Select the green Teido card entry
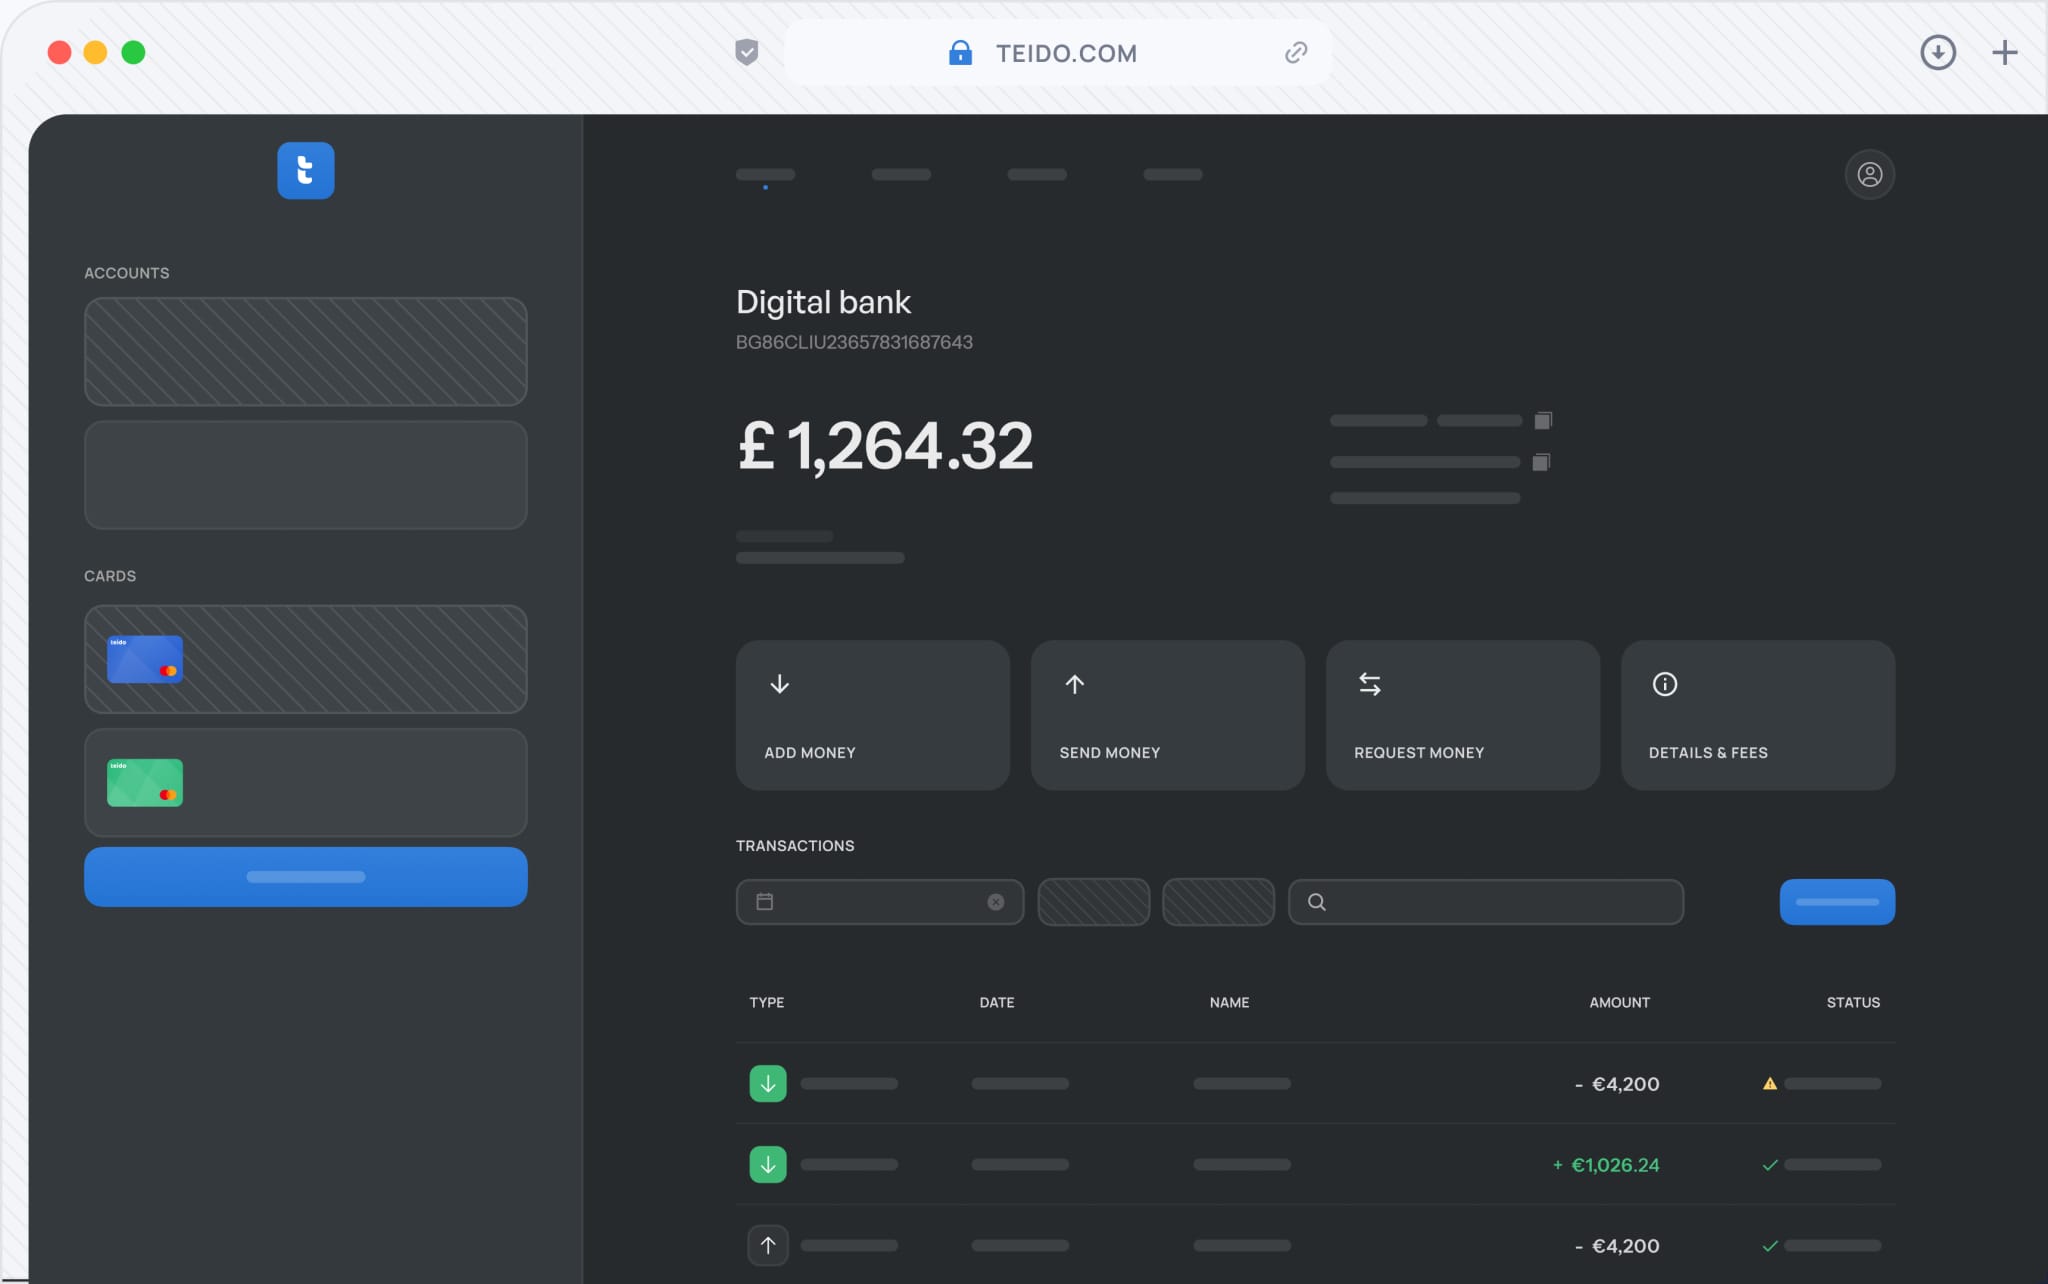The width and height of the screenshot is (2048, 1284). tap(306, 783)
